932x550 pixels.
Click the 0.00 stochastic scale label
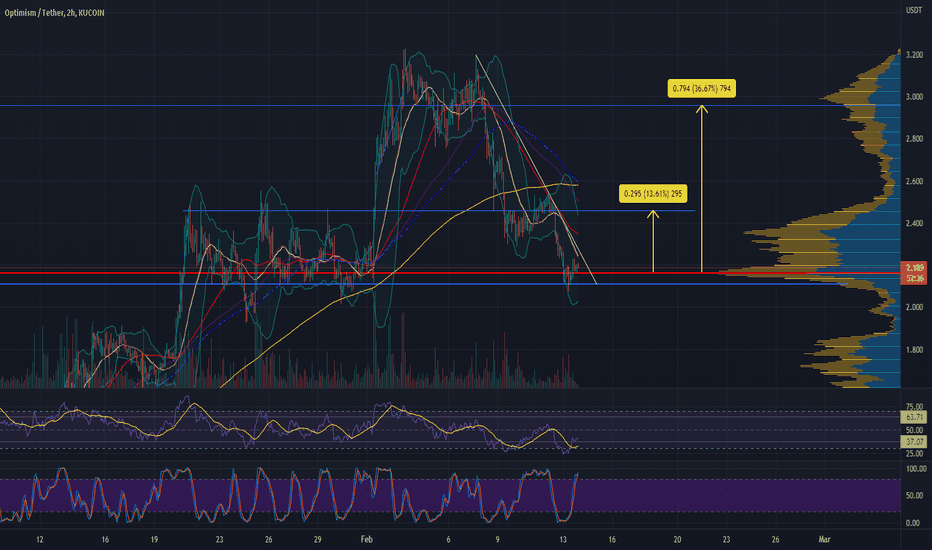coord(913,523)
